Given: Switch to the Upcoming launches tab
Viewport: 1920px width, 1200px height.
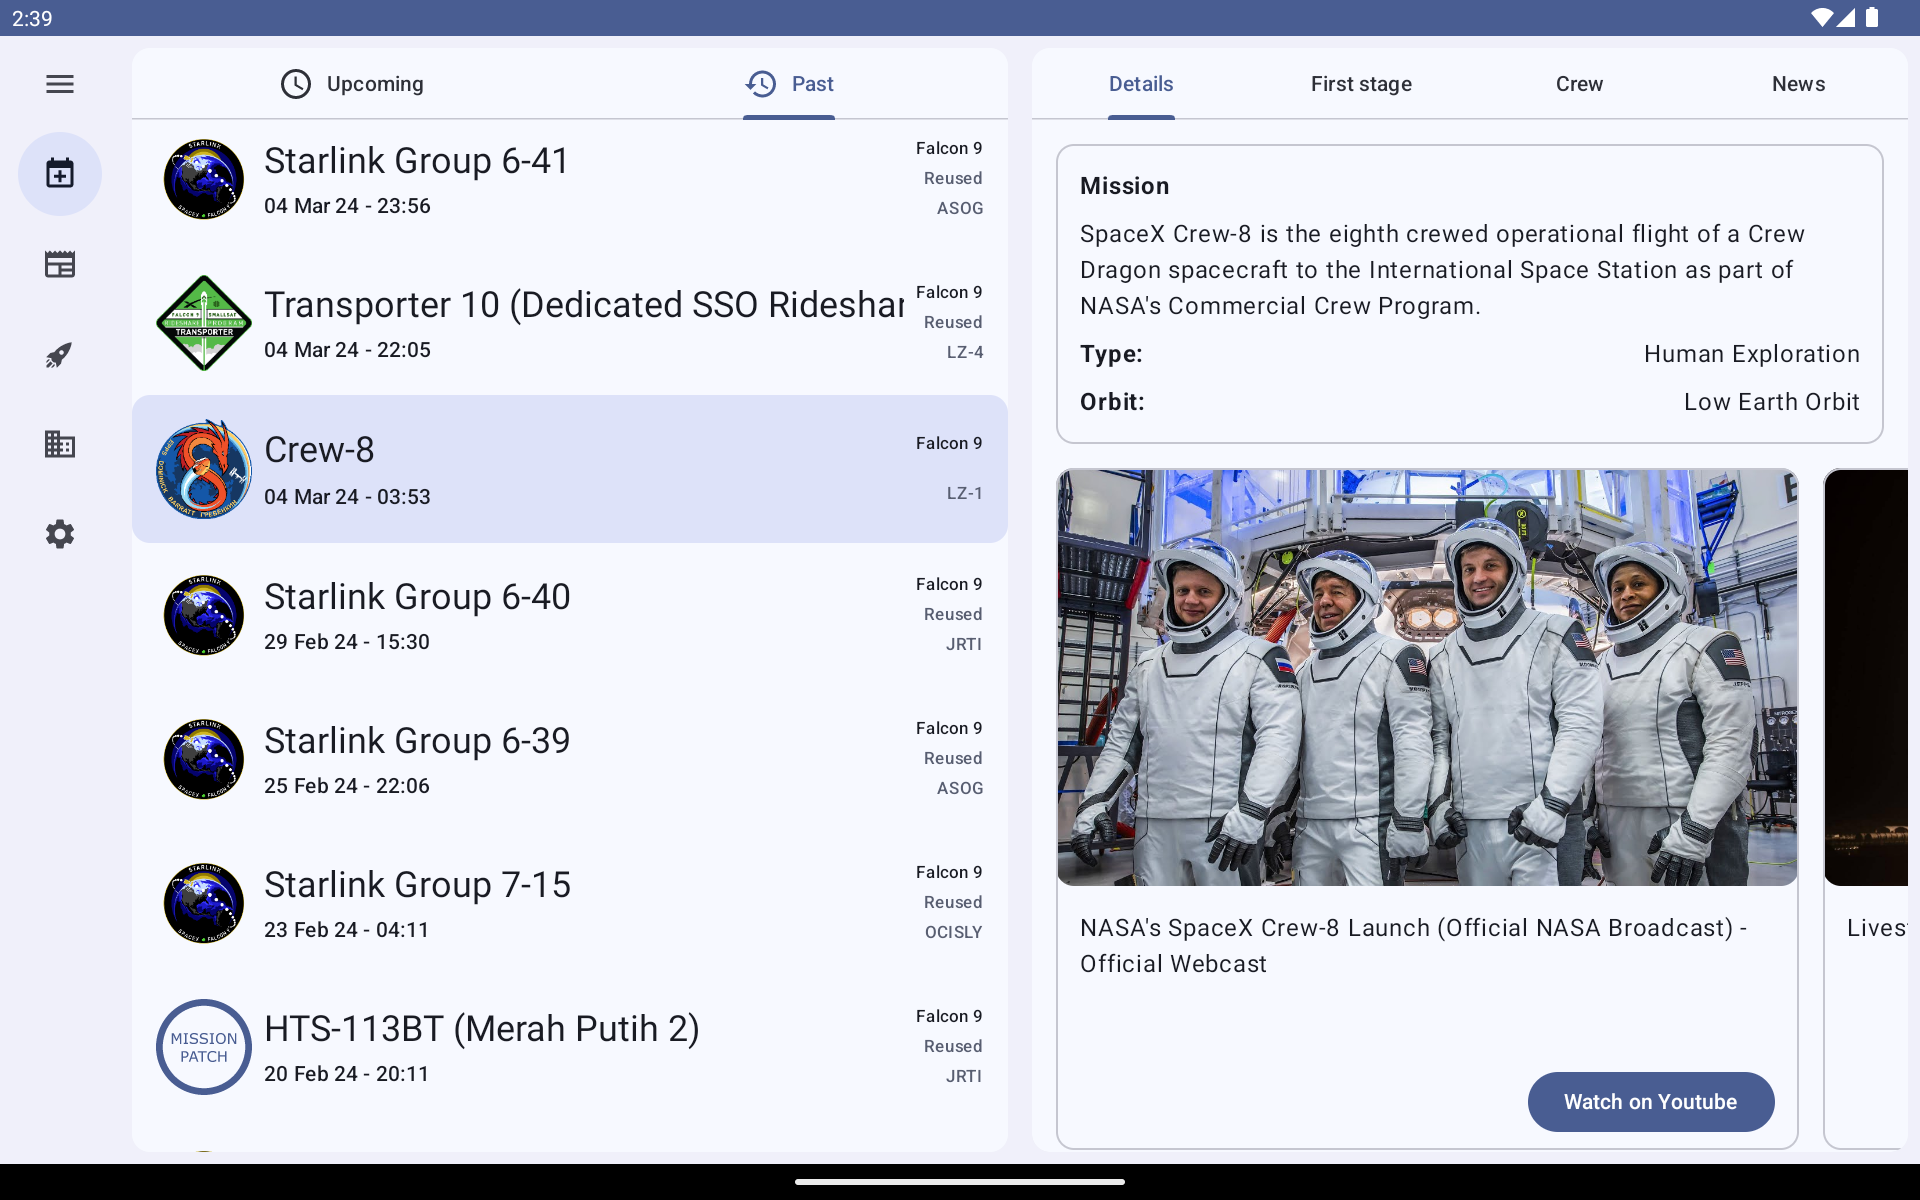Looking at the screenshot, I should [x=351, y=84].
